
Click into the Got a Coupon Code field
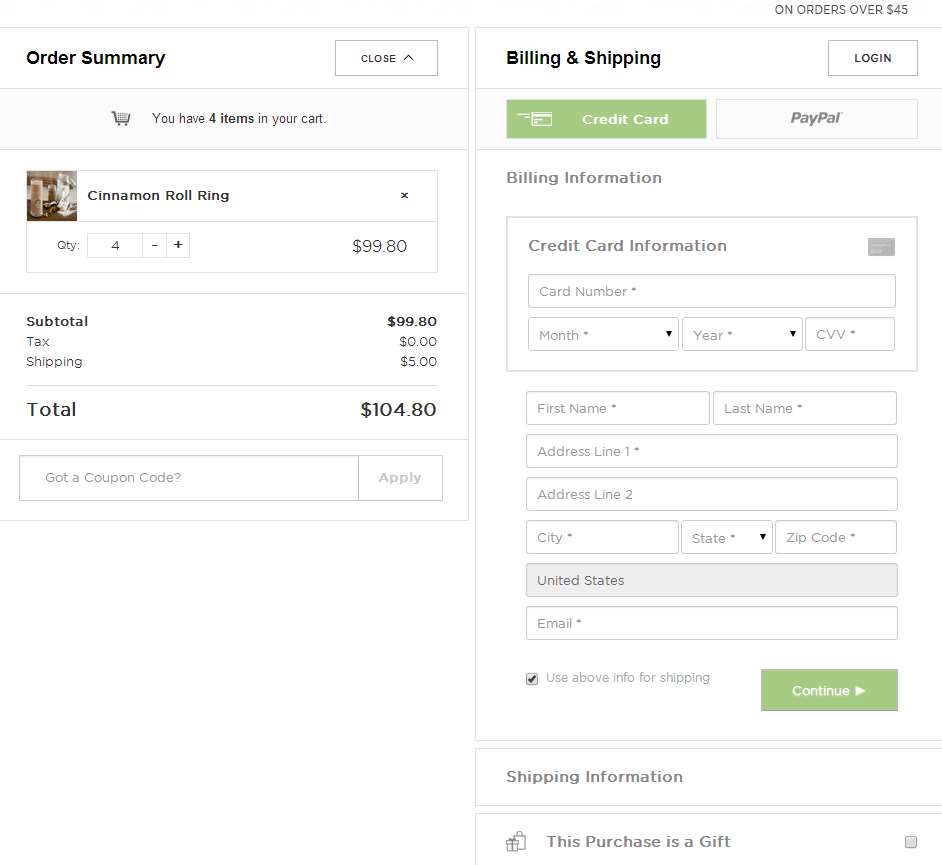coord(189,478)
